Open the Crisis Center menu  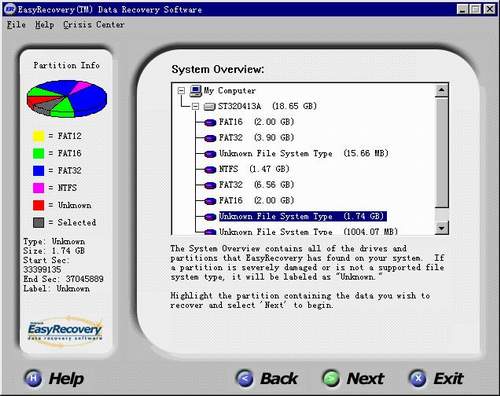coord(94,25)
